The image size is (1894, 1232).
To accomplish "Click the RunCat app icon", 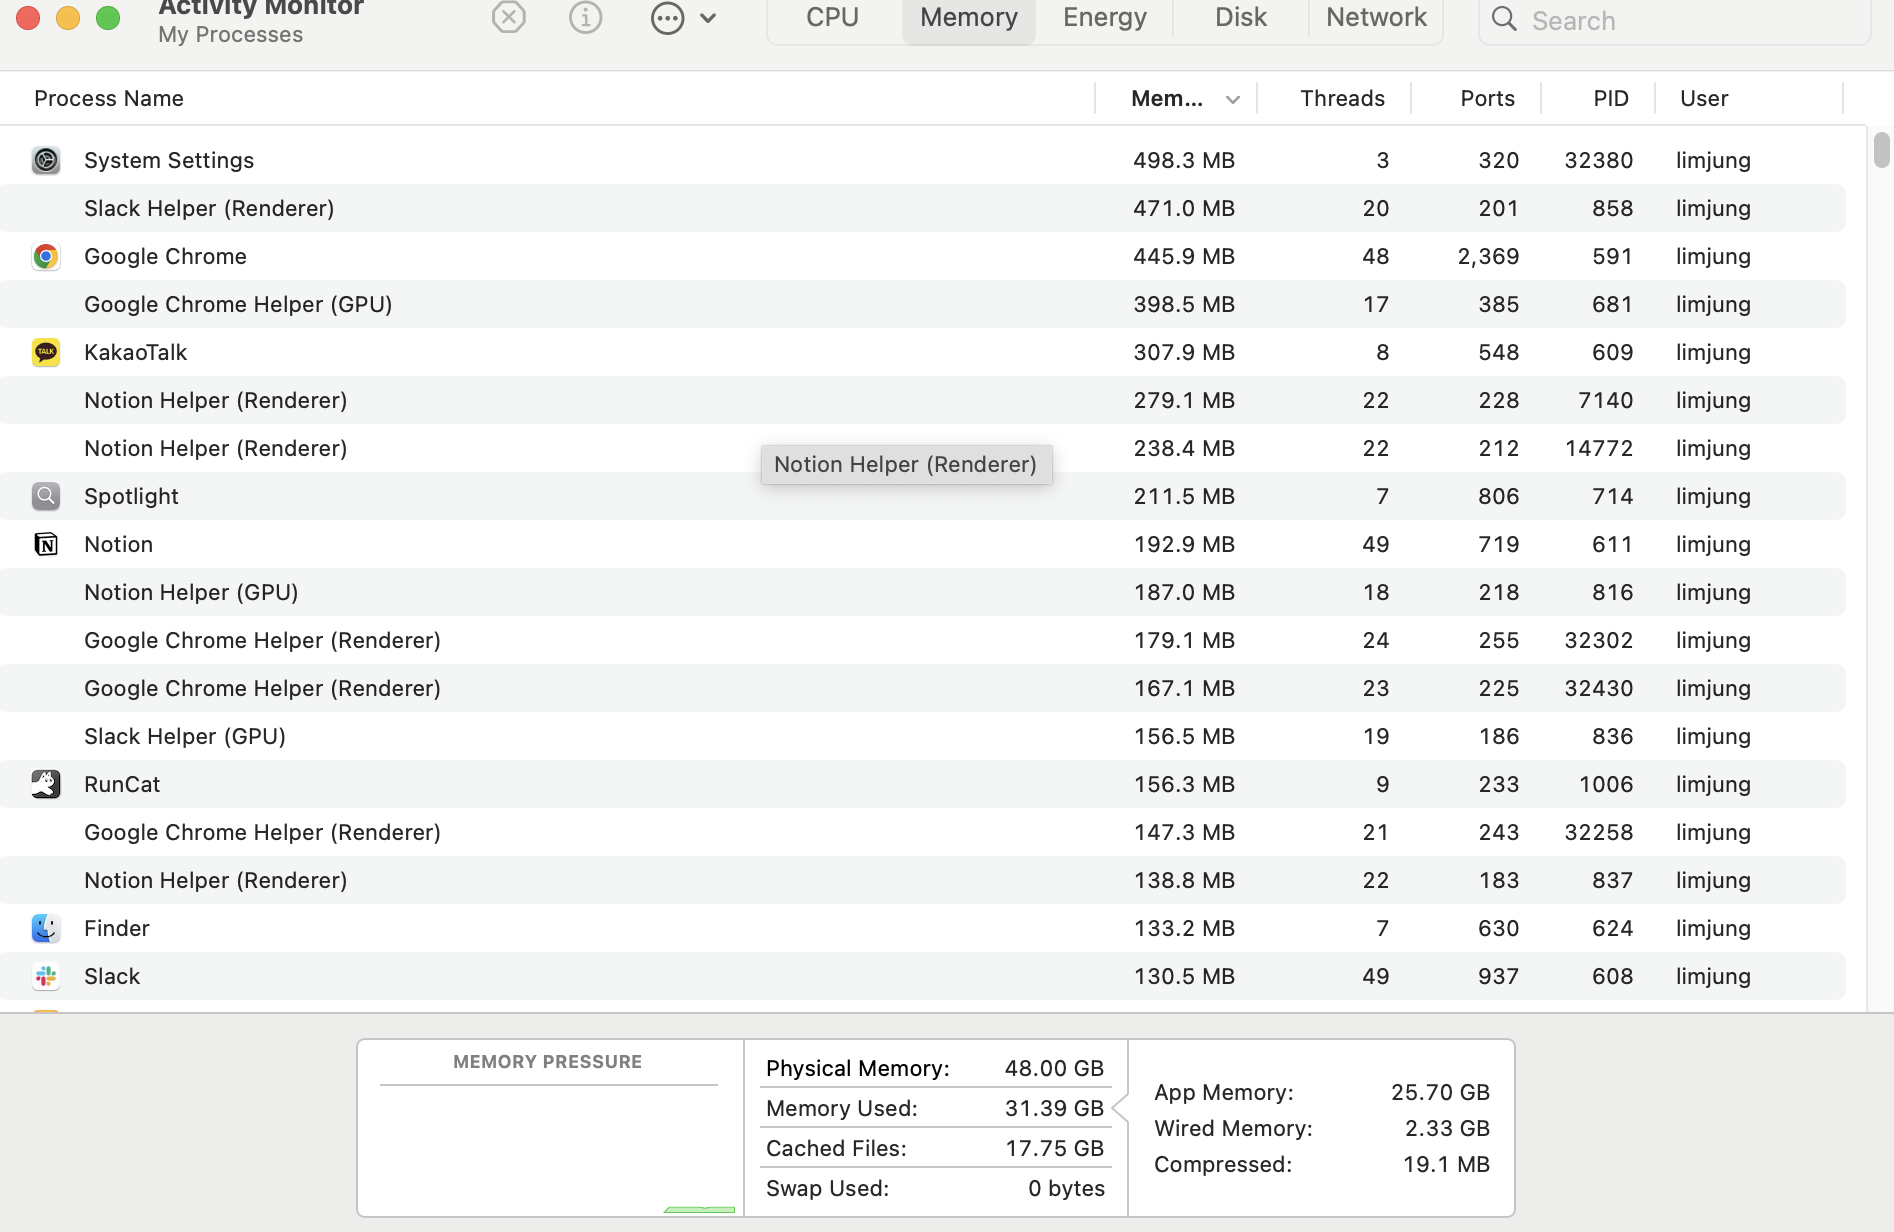I will coord(46,784).
